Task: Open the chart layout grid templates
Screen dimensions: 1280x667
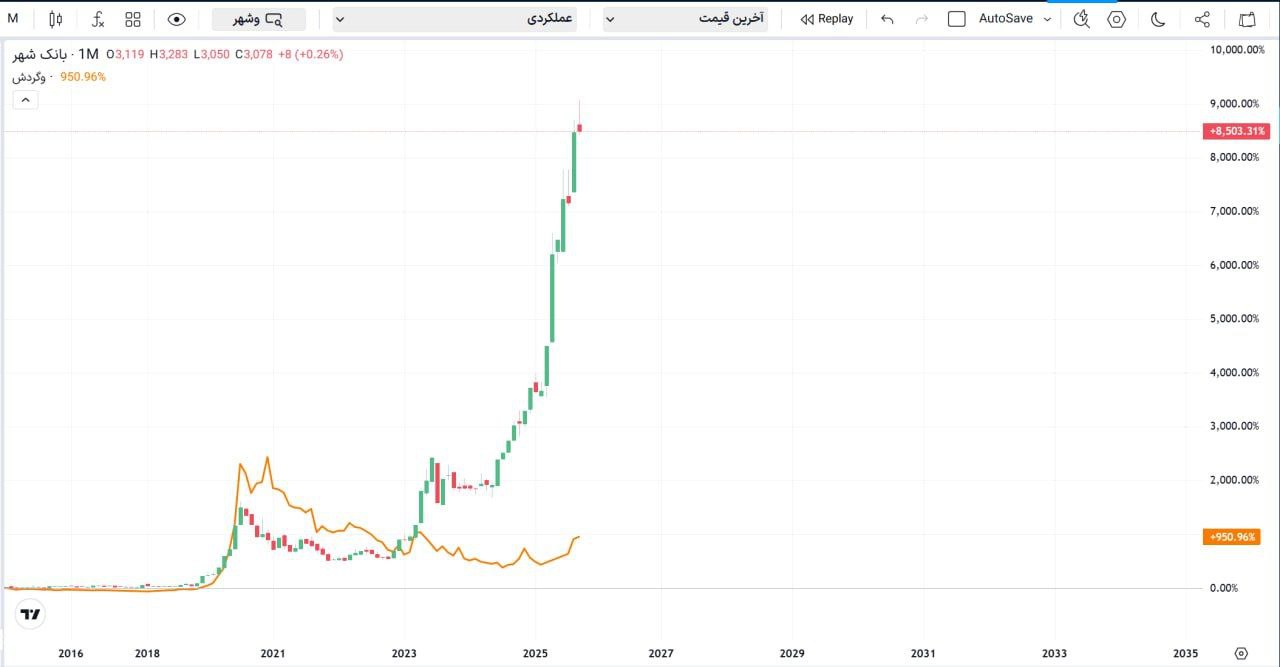Action: click(x=133, y=19)
